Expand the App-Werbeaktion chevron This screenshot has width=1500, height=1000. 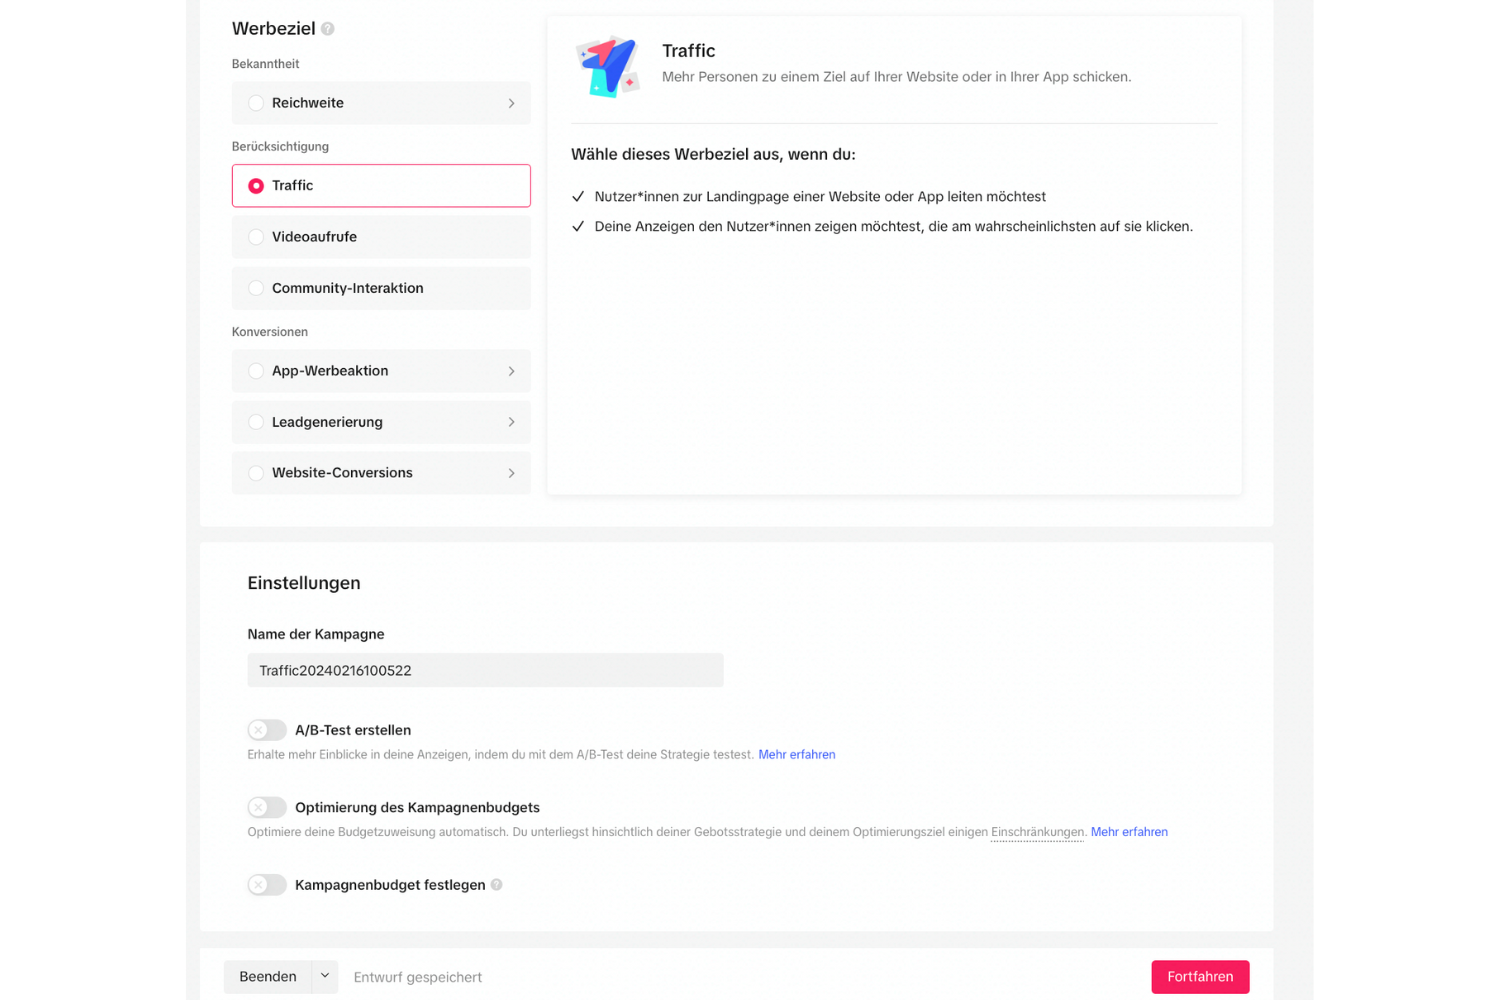click(x=511, y=371)
